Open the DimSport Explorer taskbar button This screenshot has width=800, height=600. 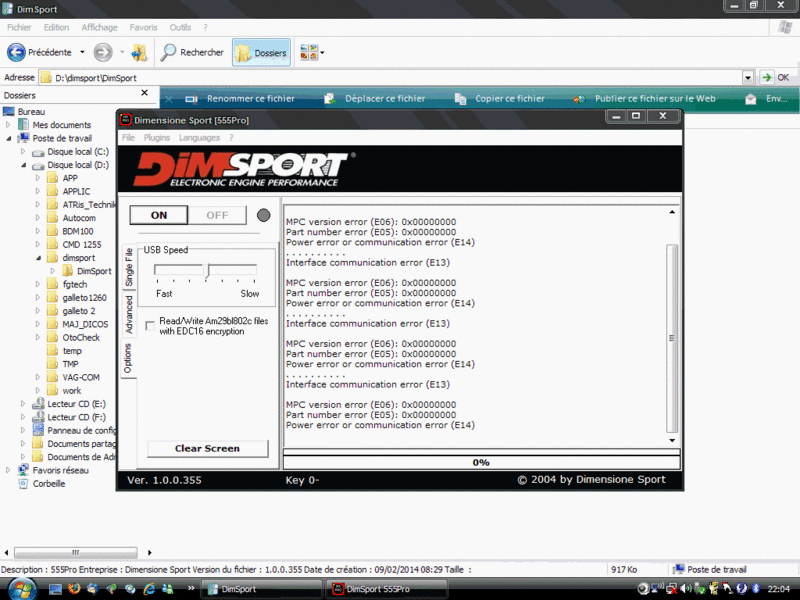coord(262,589)
